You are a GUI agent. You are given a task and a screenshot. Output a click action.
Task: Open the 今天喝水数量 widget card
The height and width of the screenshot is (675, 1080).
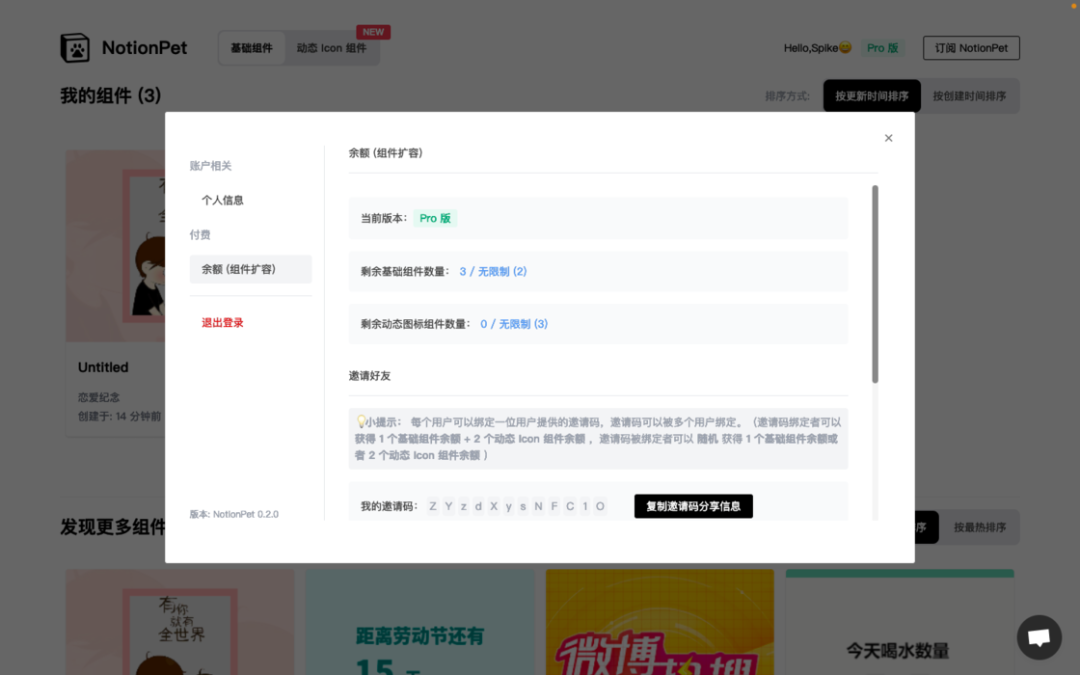point(900,622)
